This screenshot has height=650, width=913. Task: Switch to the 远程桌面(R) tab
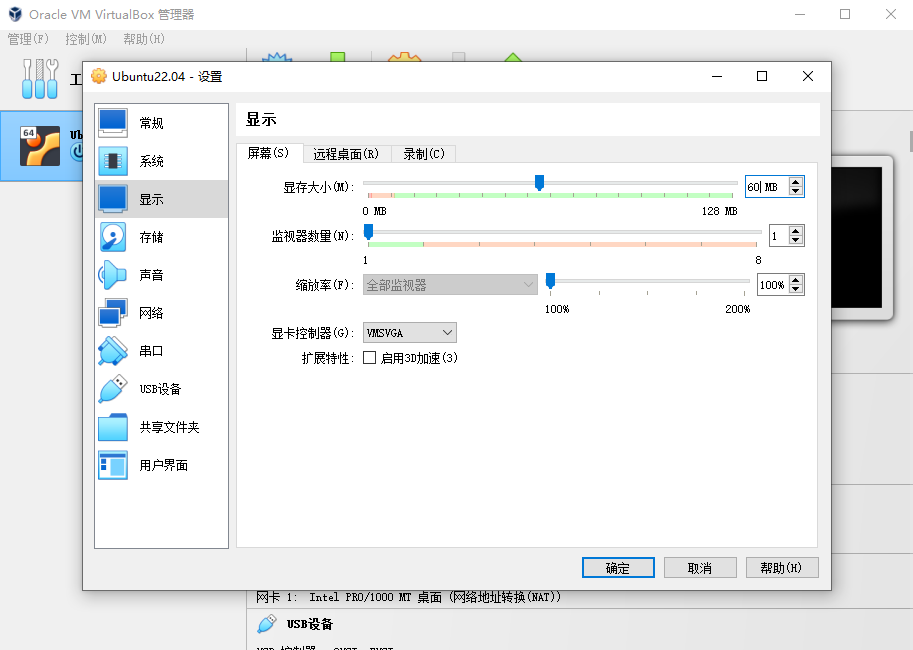(346, 154)
